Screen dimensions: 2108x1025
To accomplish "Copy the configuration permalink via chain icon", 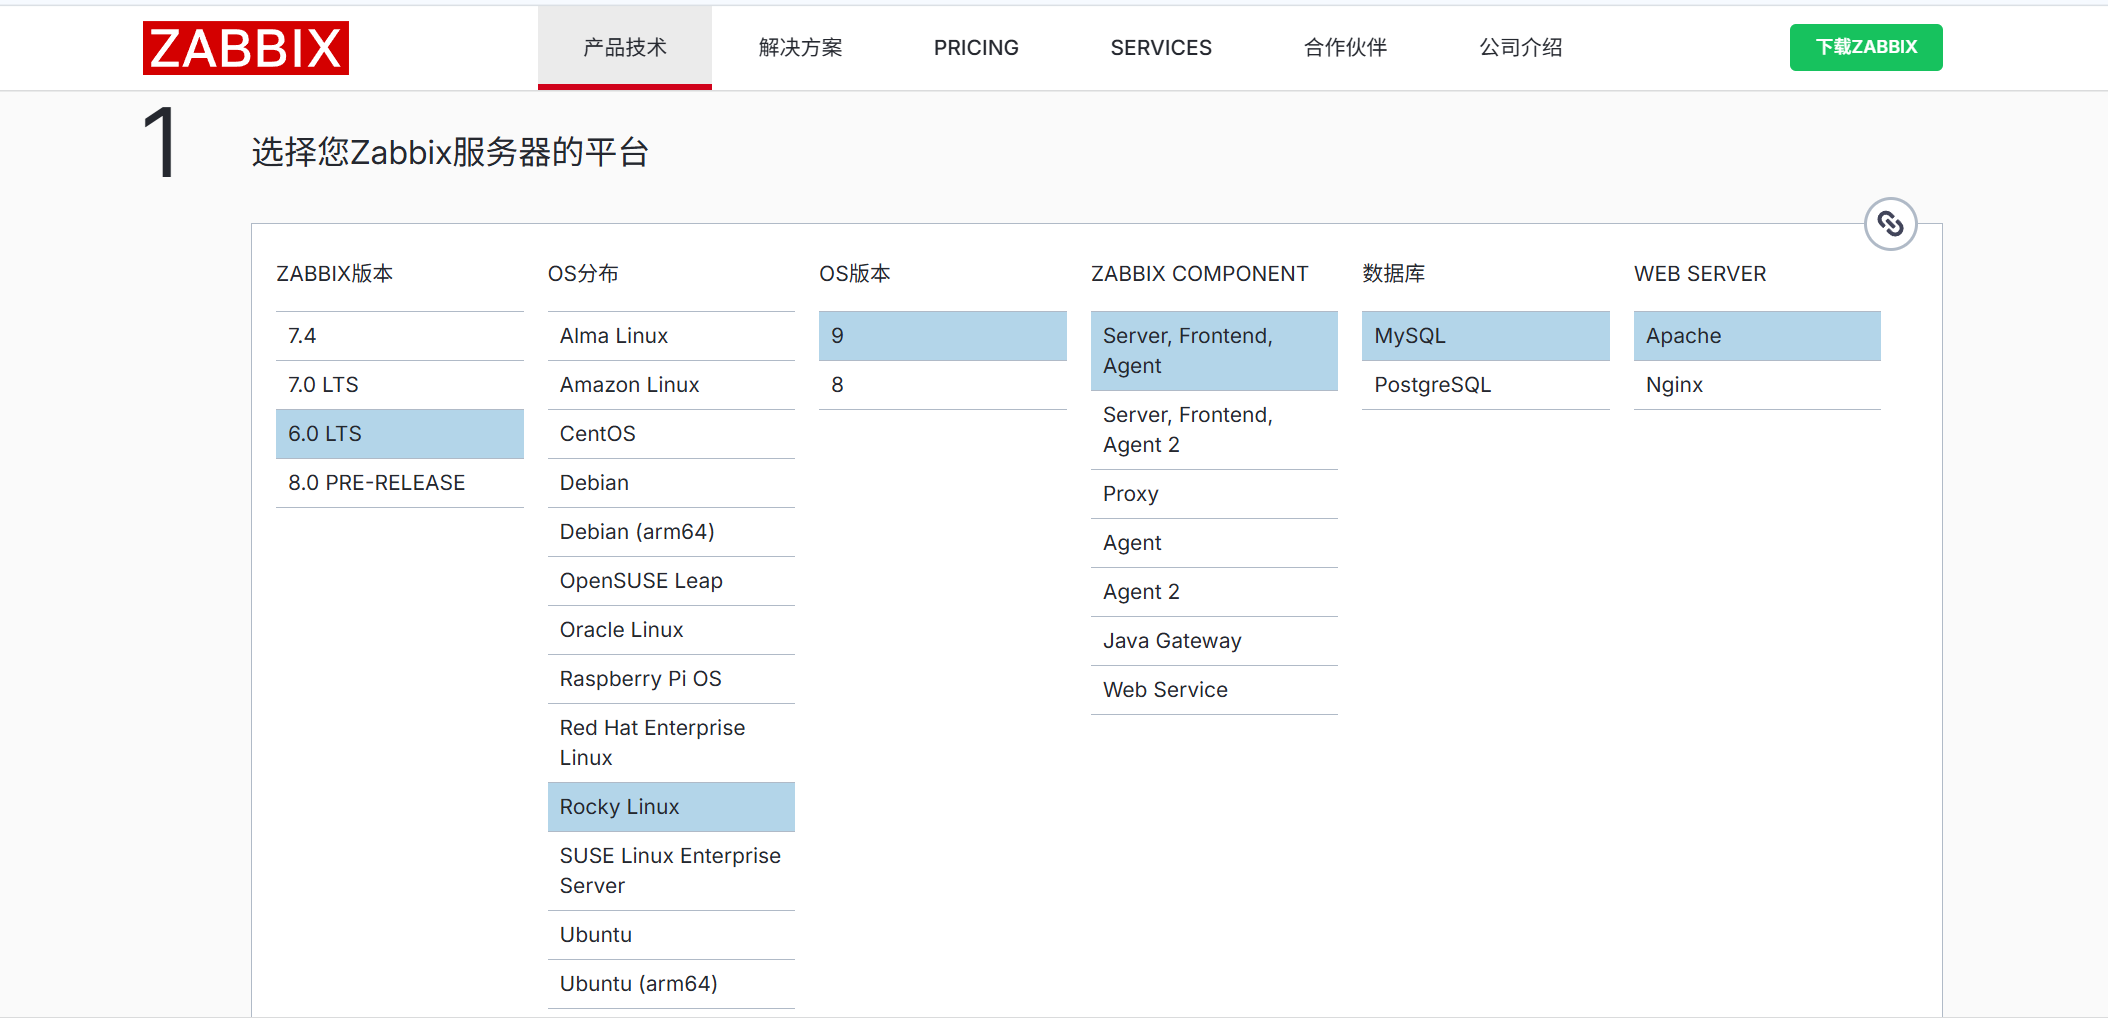I will coord(1890,224).
